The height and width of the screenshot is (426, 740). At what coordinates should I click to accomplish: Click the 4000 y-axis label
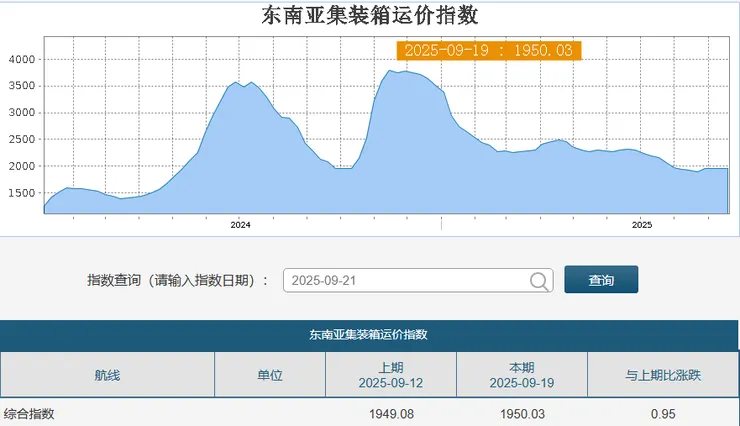pos(22,59)
